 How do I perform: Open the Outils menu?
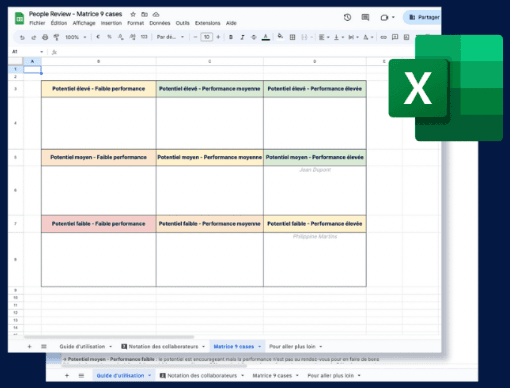click(182, 23)
